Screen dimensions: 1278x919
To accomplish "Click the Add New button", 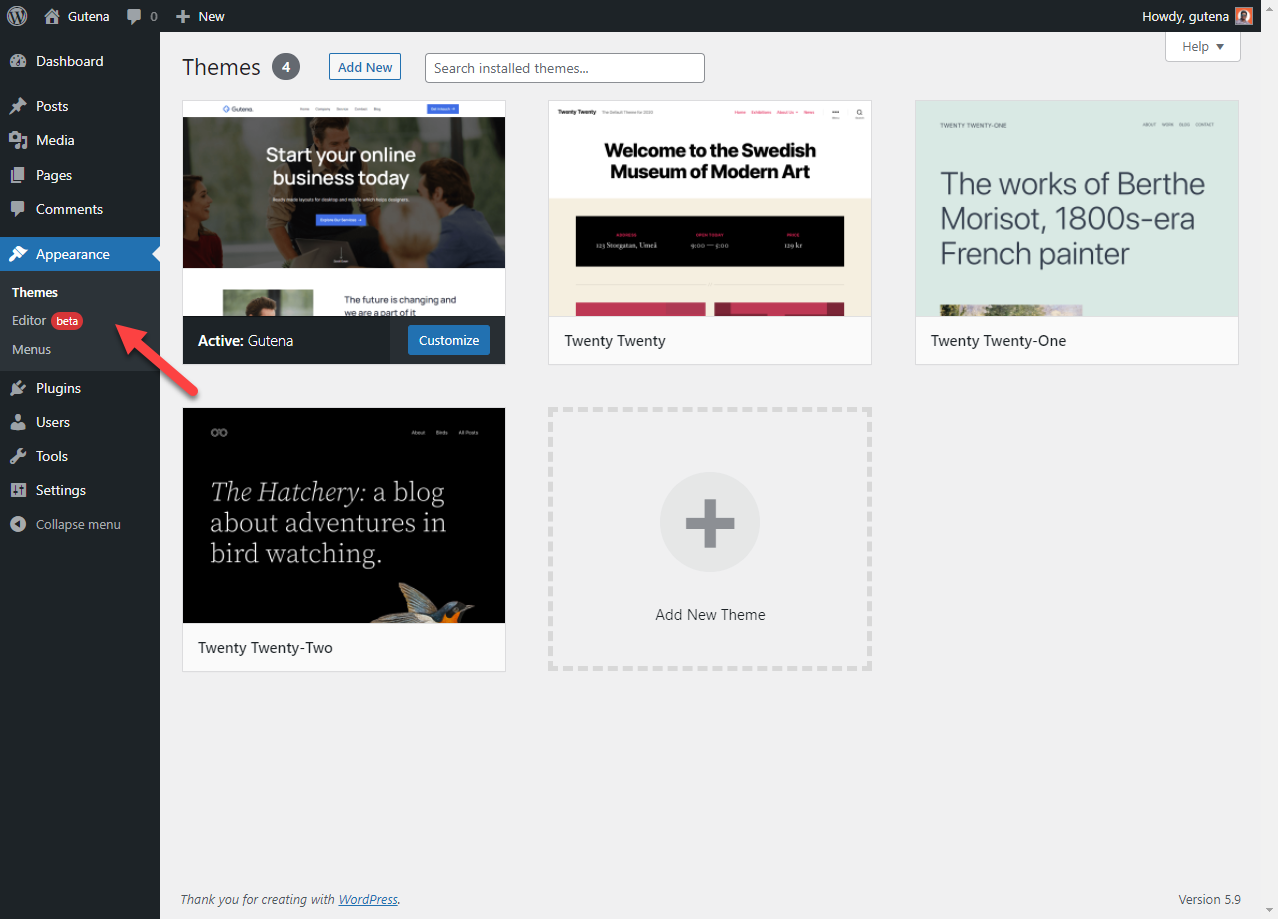I will 365,67.
